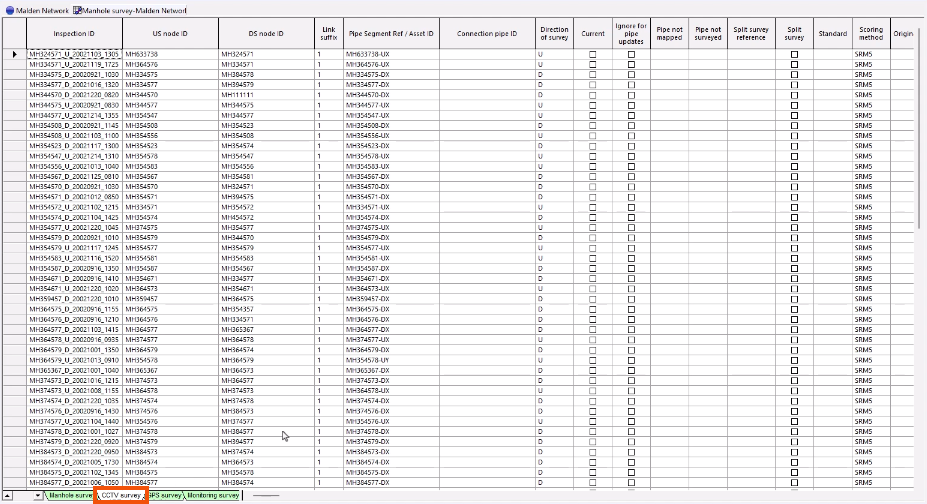This screenshot has width=927, height=504.
Task: Select the Direction of survey column header
Action: [x=554, y=33]
